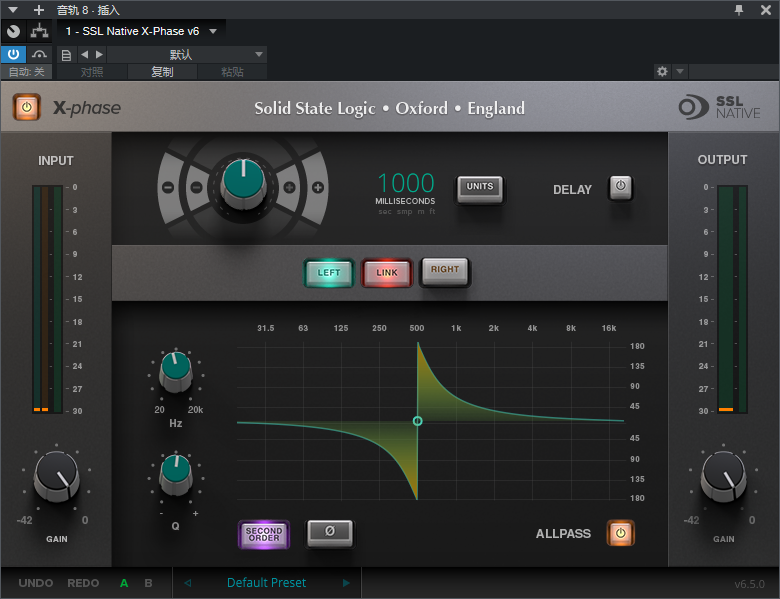
Task: Click the preset file document icon
Action: pos(66,55)
